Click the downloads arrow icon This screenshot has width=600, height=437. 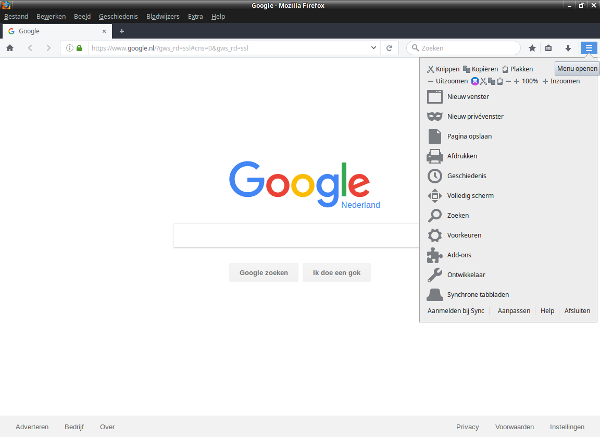coord(568,48)
